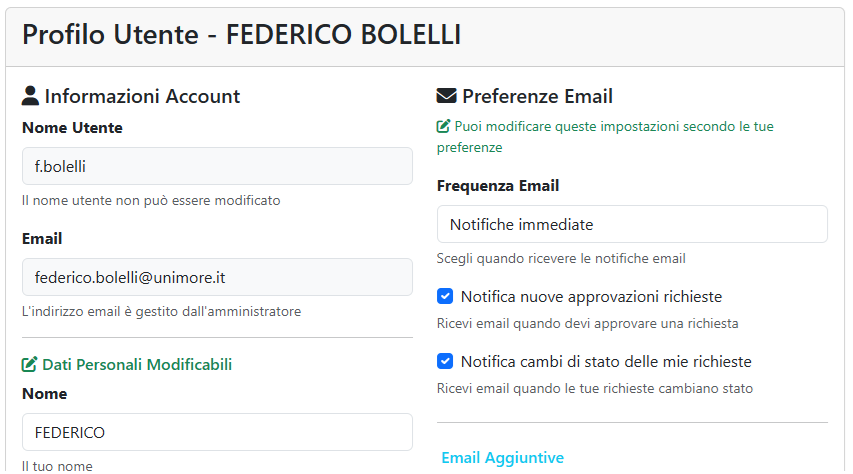Viewport: 853px width, 474px height.
Task: Focus the Nome field containing FEDERICO
Action: pyautogui.click(x=217, y=432)
